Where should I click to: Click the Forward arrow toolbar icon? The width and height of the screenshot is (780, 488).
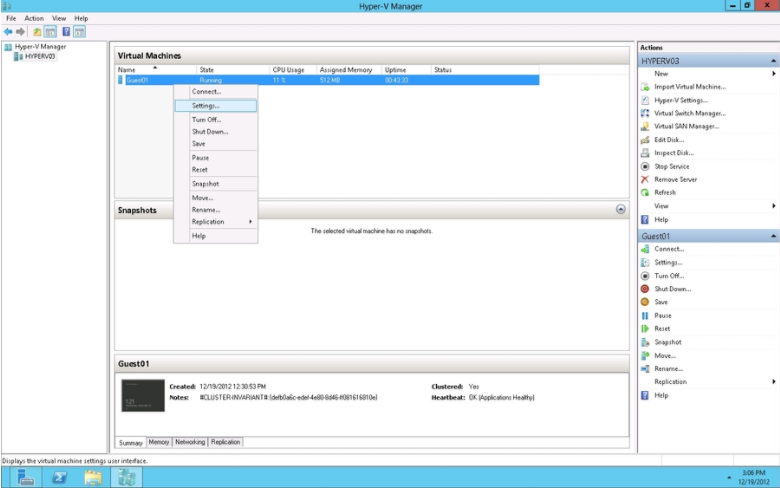[20, 32]
